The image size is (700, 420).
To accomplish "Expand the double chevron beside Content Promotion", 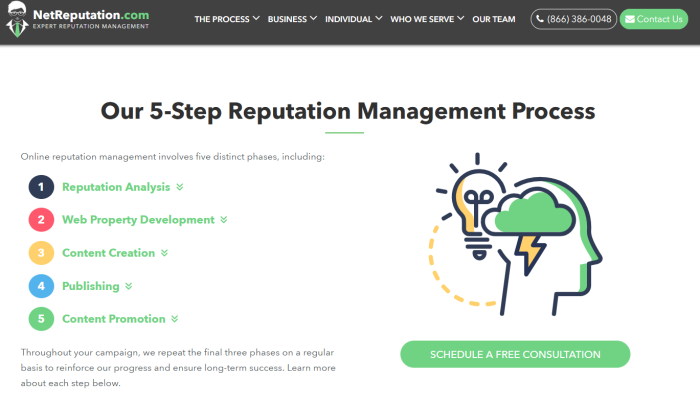I will [175, 319].
